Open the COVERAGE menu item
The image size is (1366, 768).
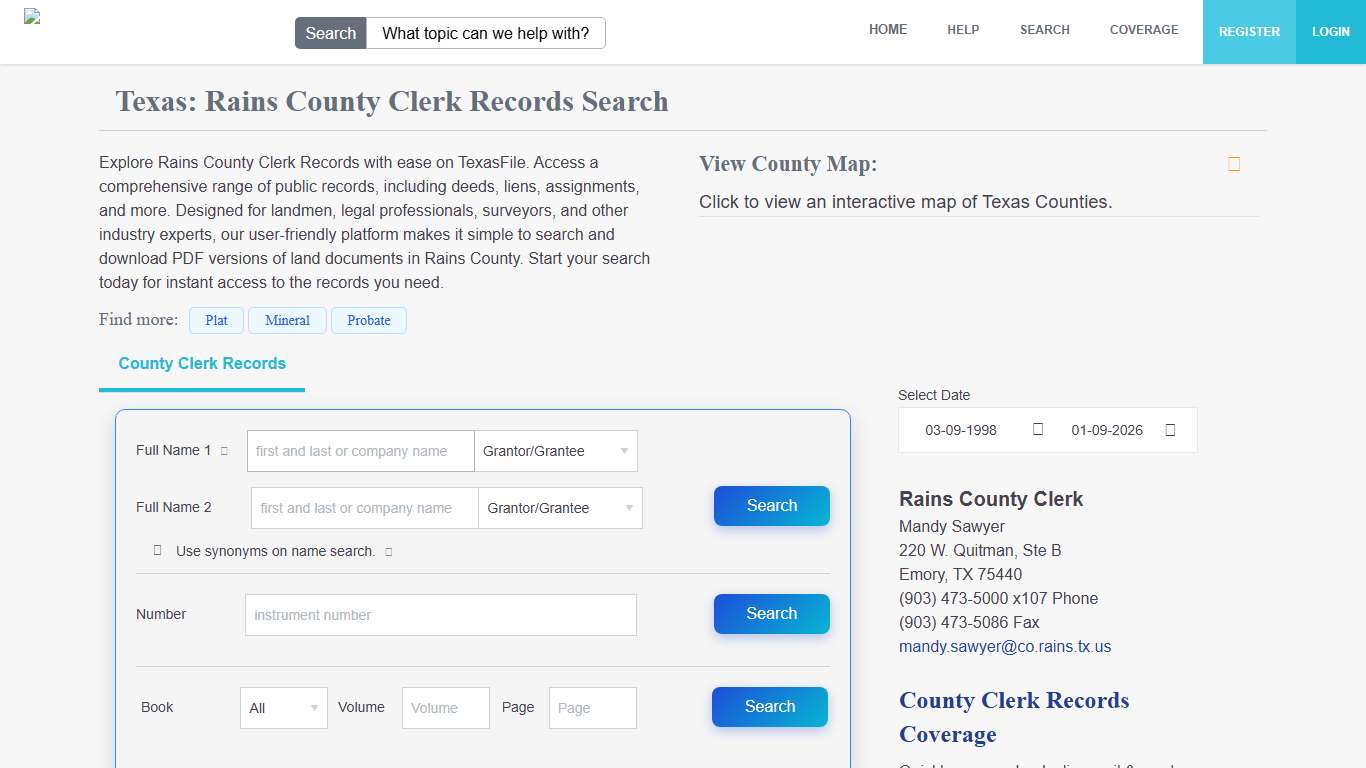pyautogui.click(x=1144, y=30)
